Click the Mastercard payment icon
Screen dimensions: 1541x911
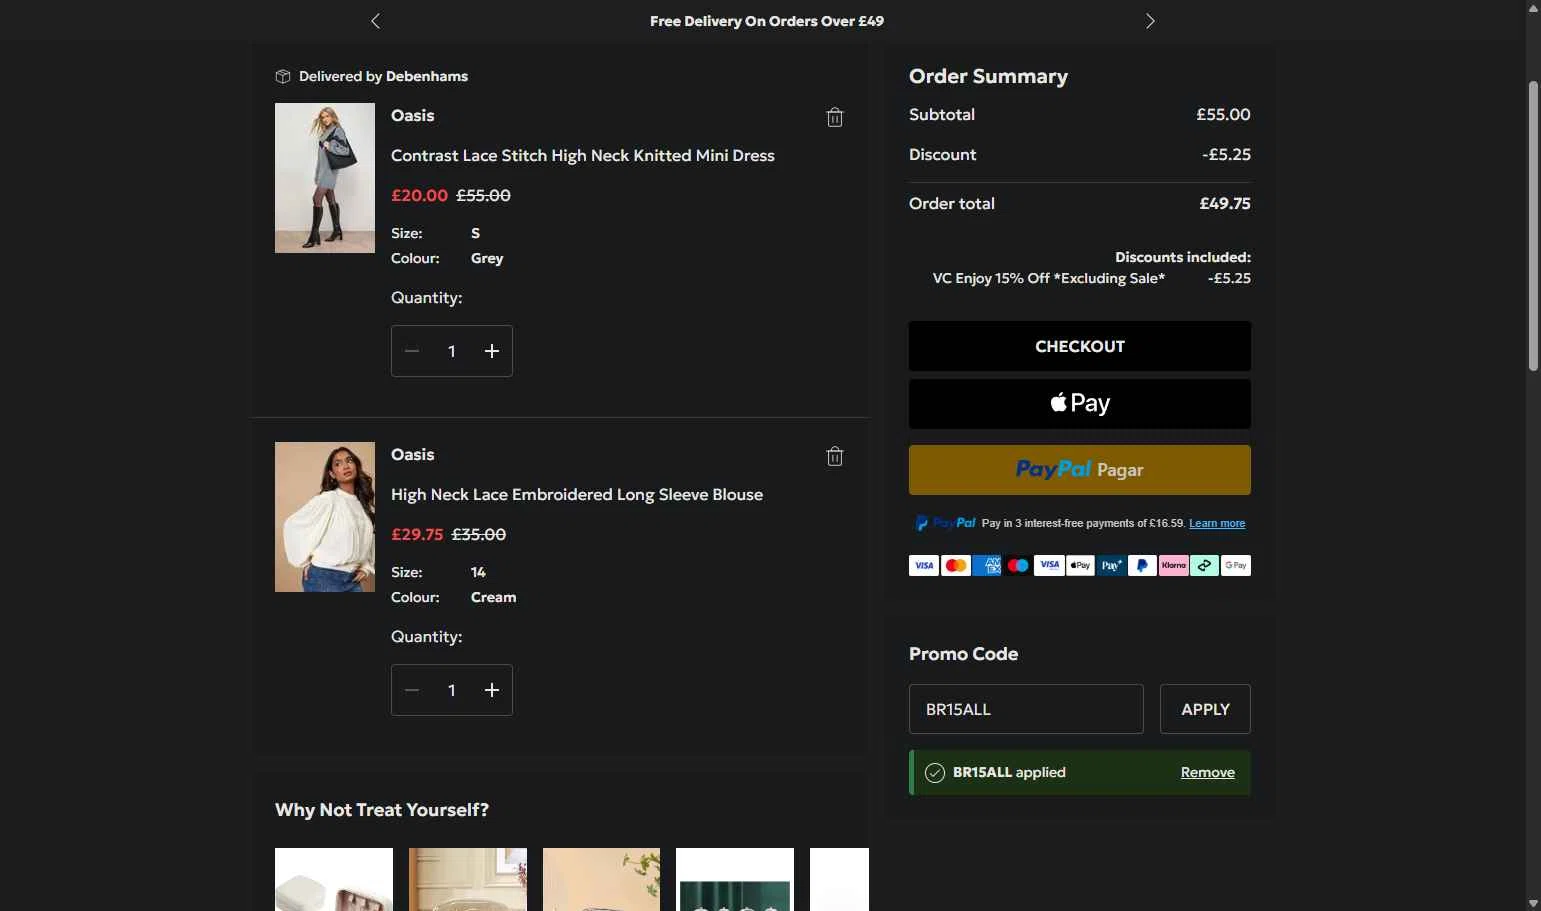[x=956, y=566]
